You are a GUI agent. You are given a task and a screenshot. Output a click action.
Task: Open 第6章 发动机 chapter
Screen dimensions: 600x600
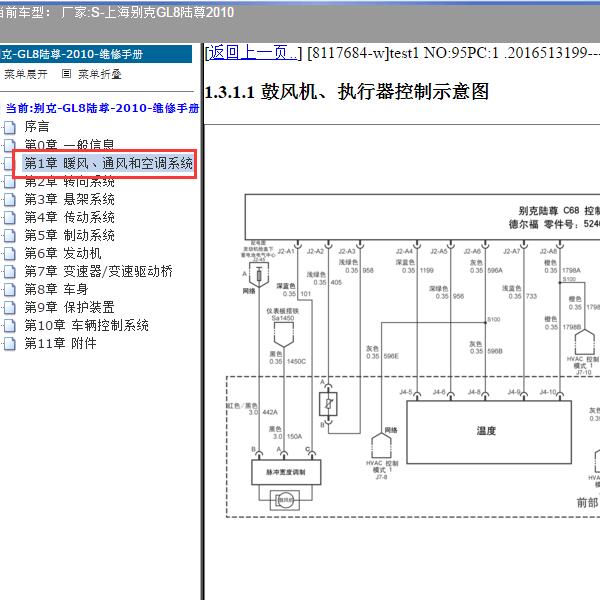63,253
